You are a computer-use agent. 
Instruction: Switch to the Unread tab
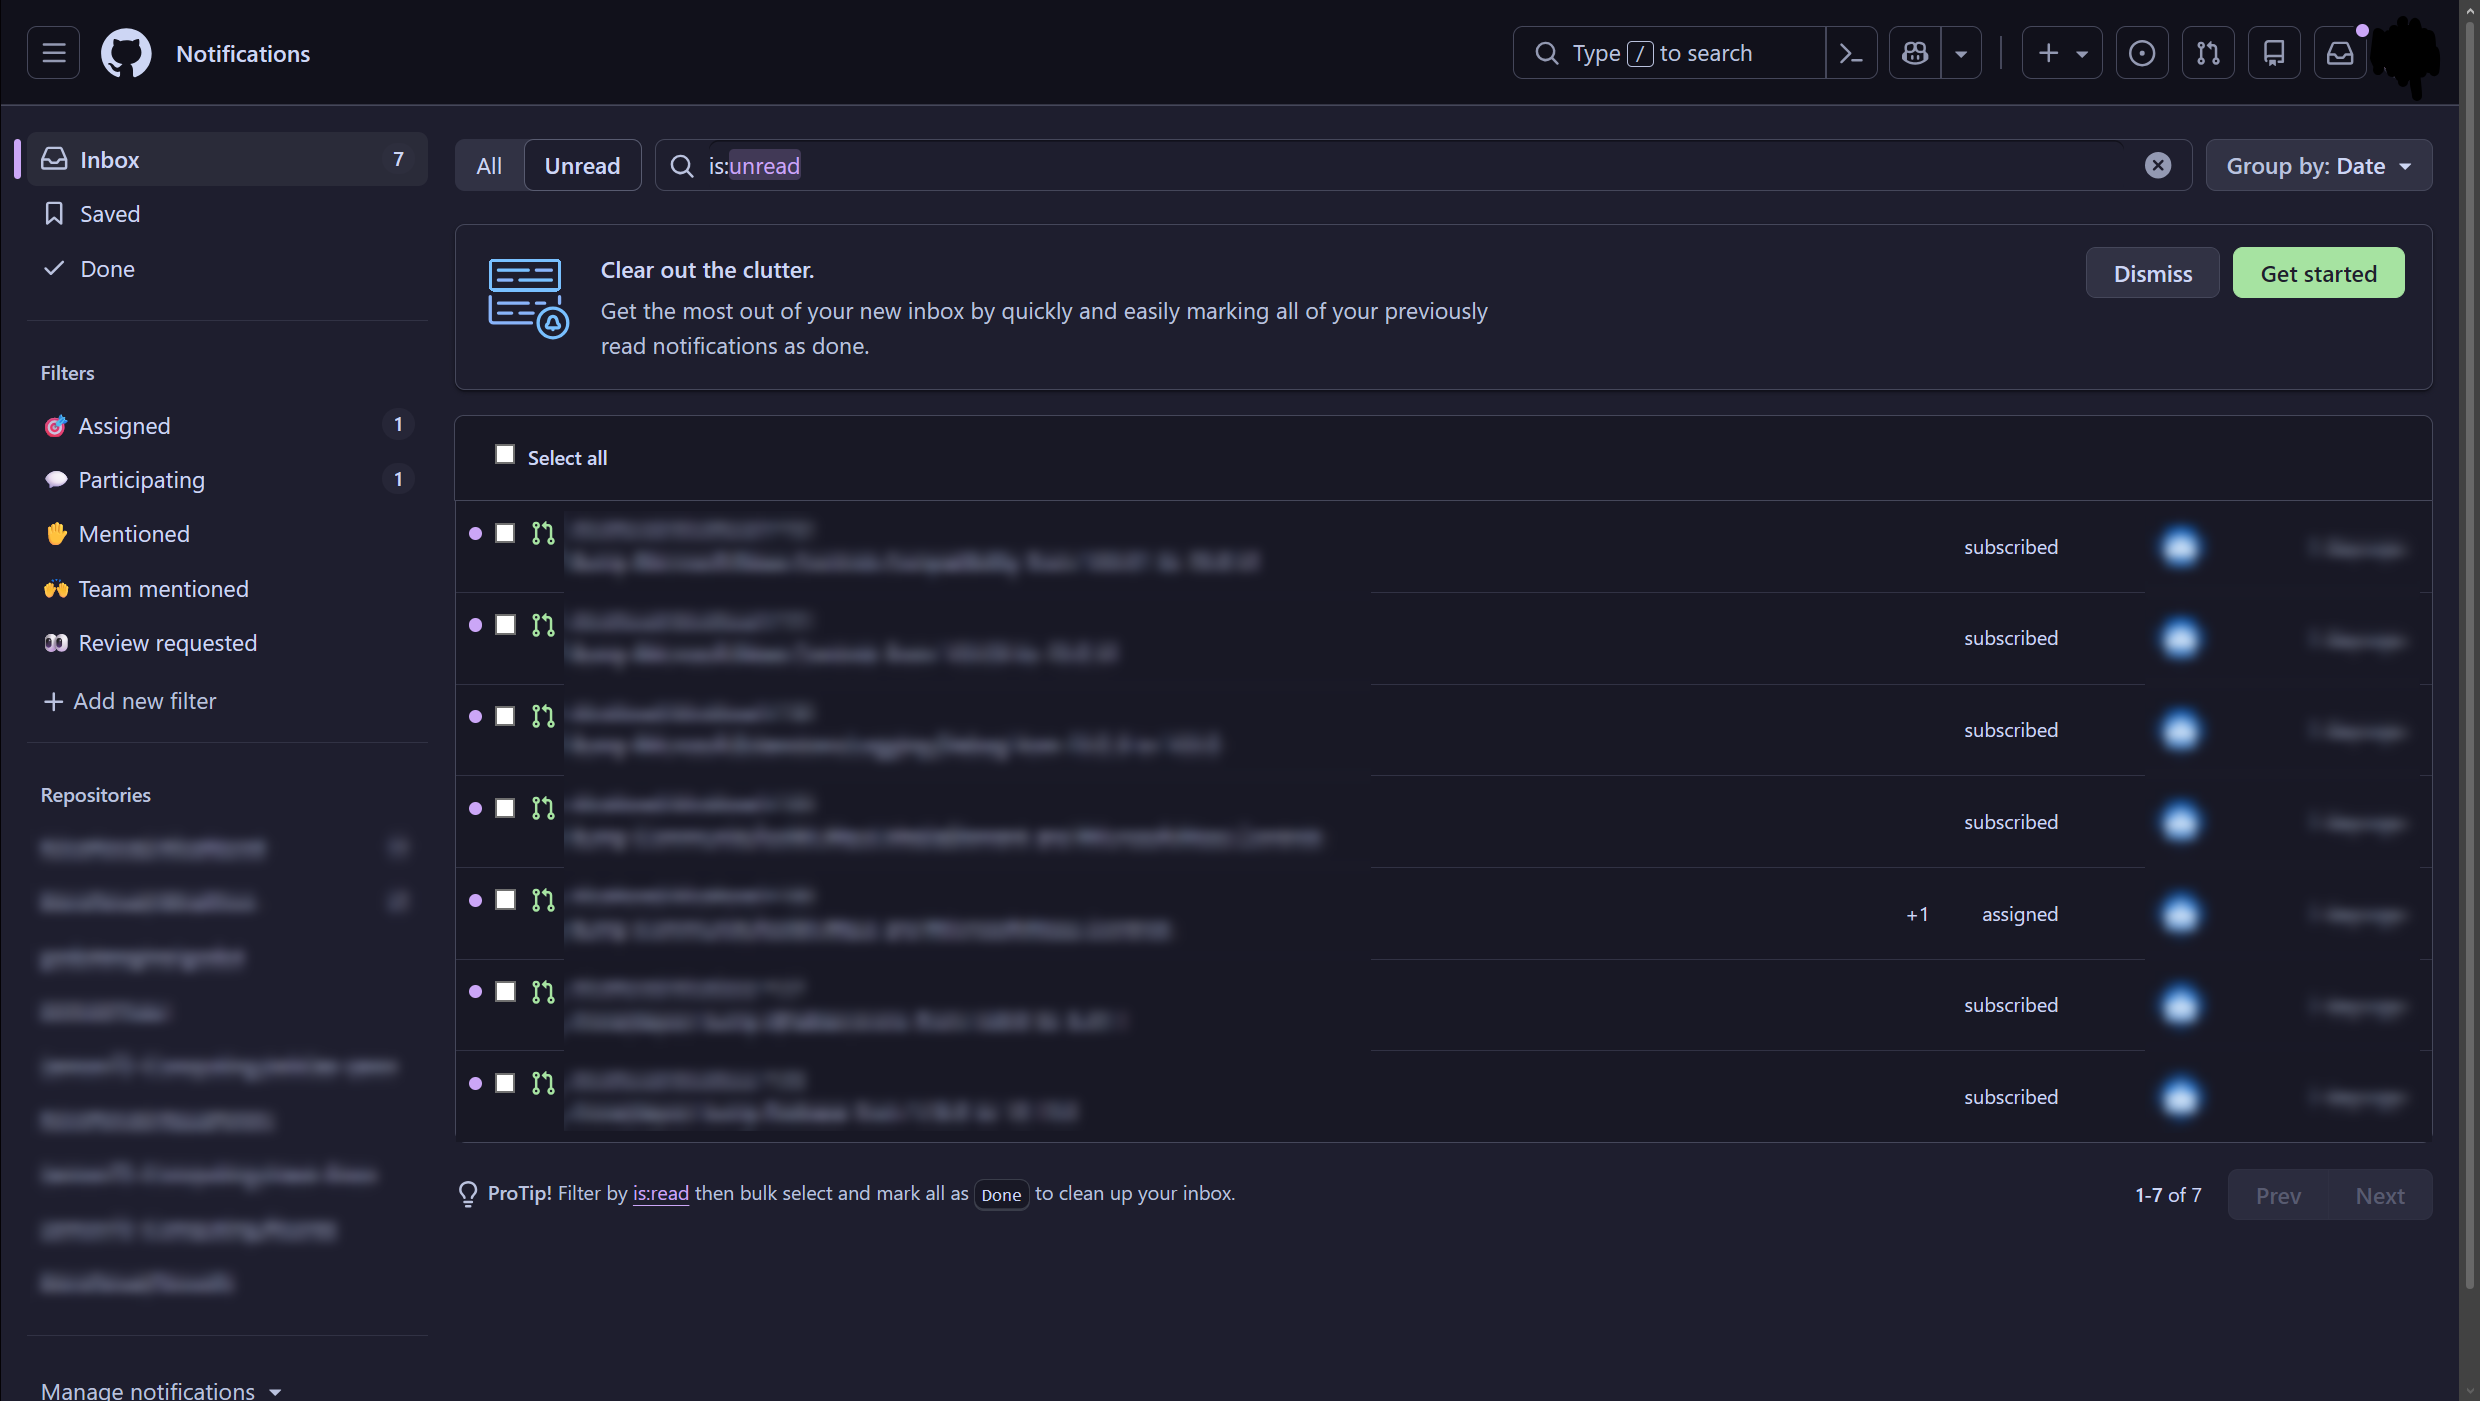coord(582,165)
